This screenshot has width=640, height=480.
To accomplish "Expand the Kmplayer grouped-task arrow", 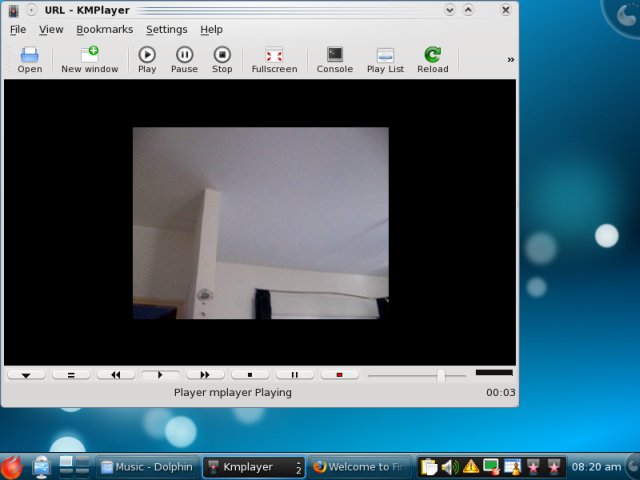I will (299, 467).
